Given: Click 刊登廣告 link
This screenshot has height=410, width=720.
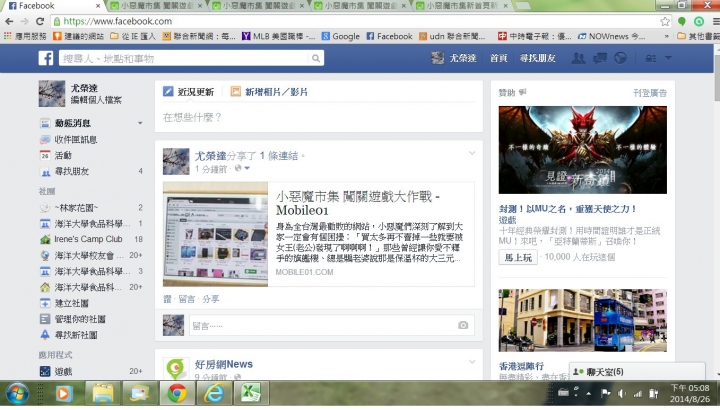Looking at the screenshot, I should pos(650,93).
